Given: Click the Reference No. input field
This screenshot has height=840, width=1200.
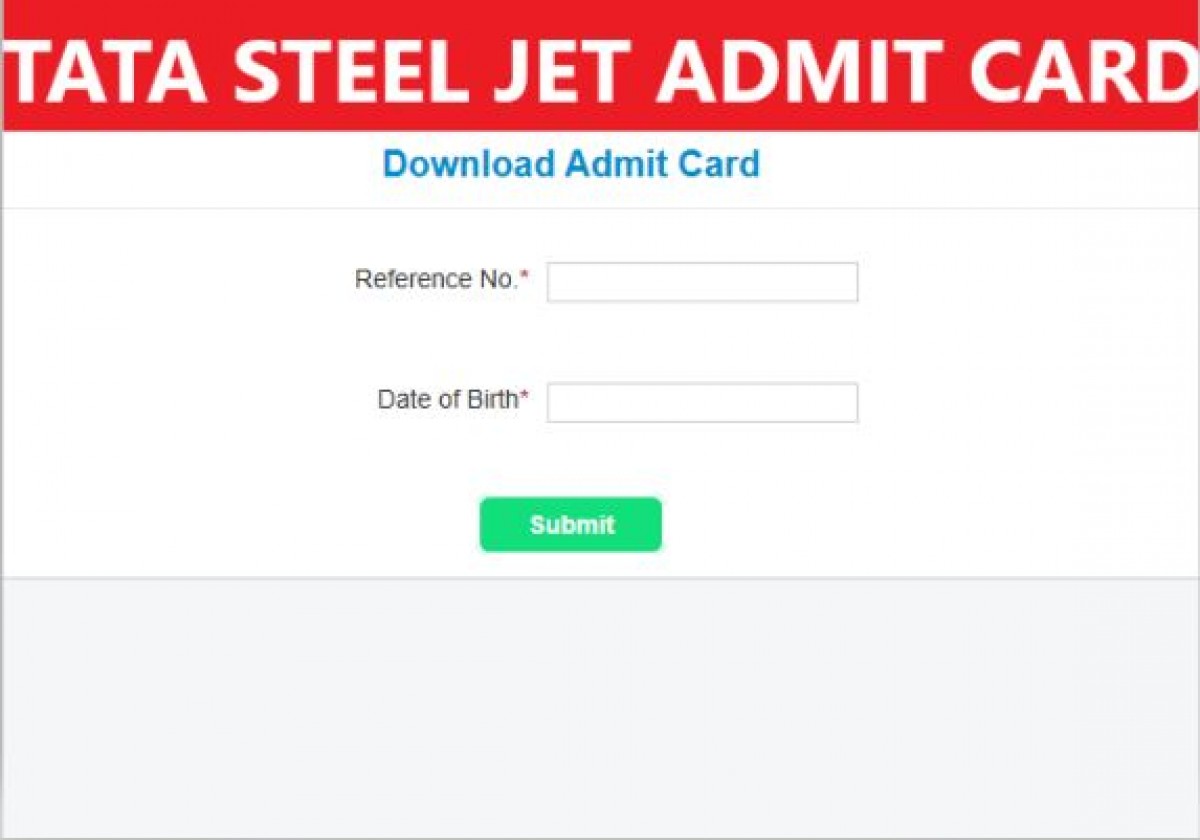Looking at the screenshot, I should (702, 282).
